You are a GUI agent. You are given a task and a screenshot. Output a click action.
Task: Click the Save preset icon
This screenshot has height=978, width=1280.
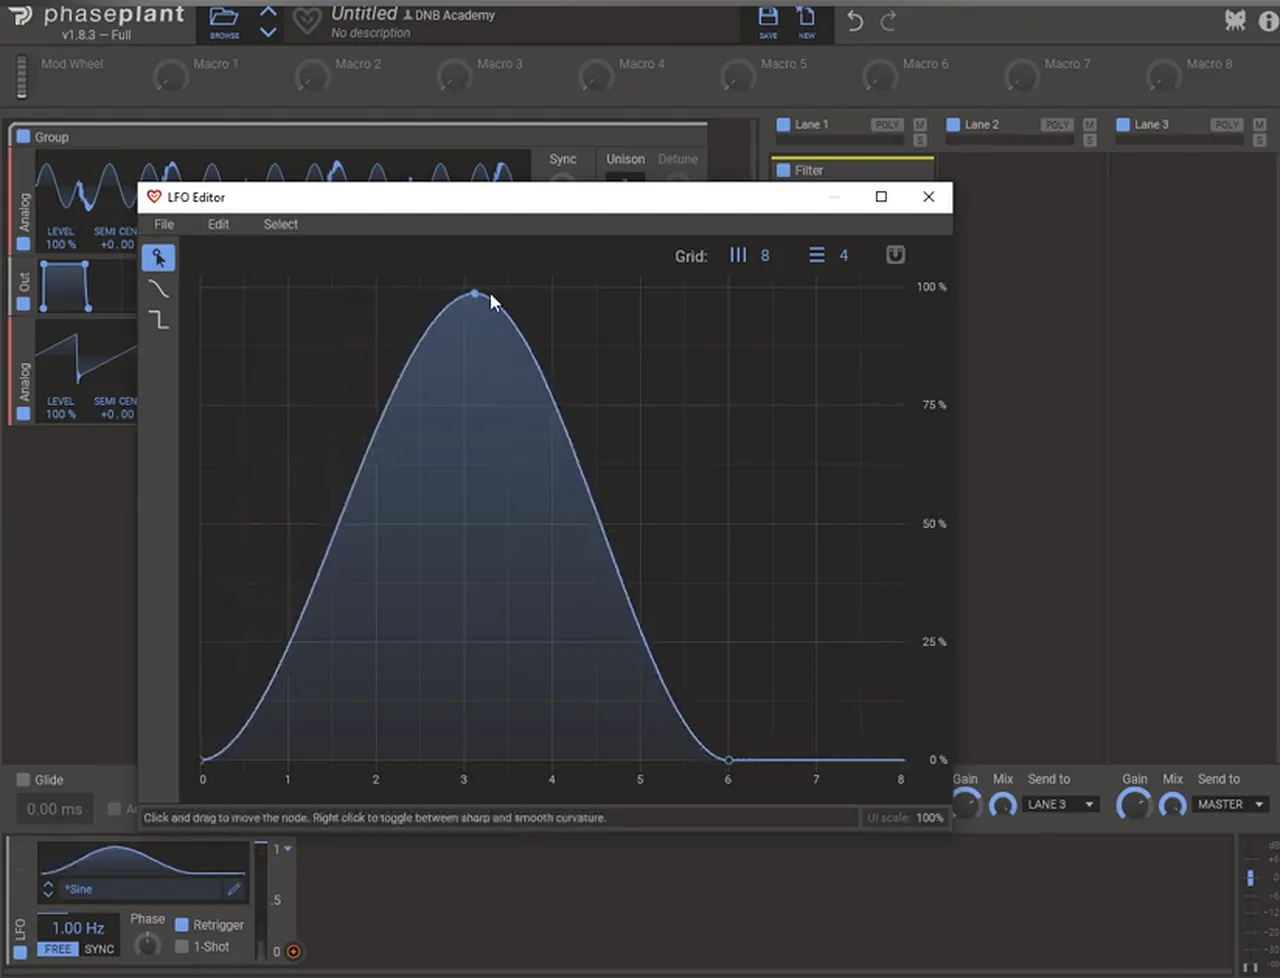click(768, 21)
